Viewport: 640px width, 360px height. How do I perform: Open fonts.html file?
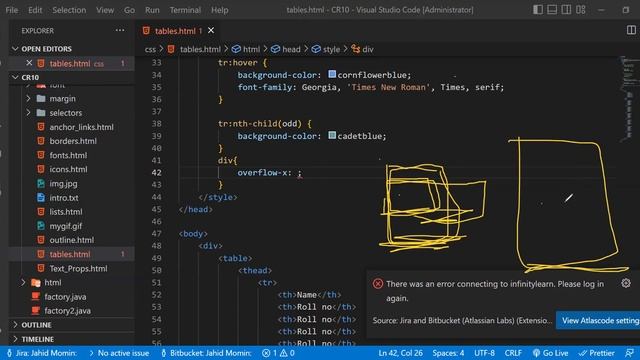68,155
